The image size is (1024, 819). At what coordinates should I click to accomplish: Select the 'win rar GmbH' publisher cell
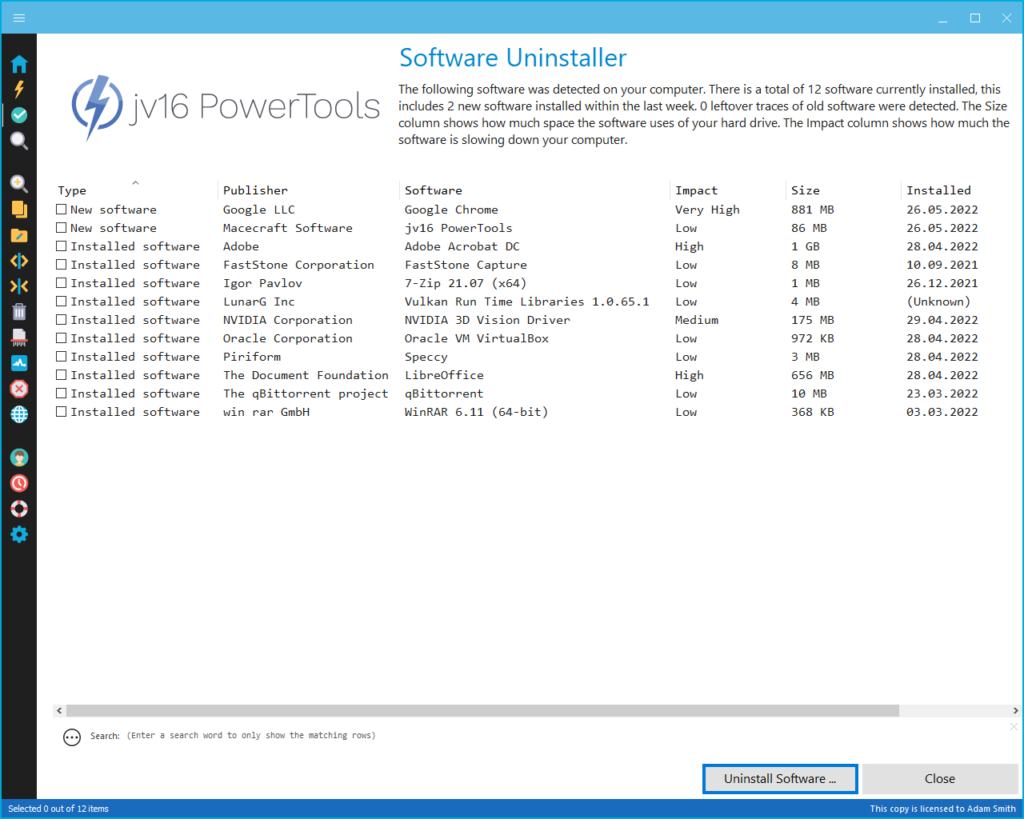pos(266,412)
